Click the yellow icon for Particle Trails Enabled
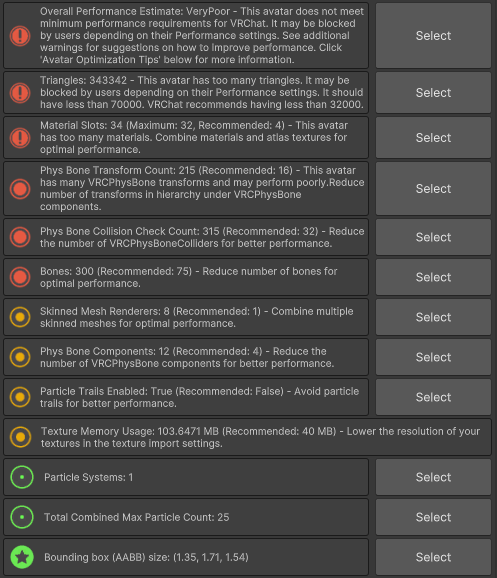Viewport: 497px width, 578px height. [x=20, y=397]
